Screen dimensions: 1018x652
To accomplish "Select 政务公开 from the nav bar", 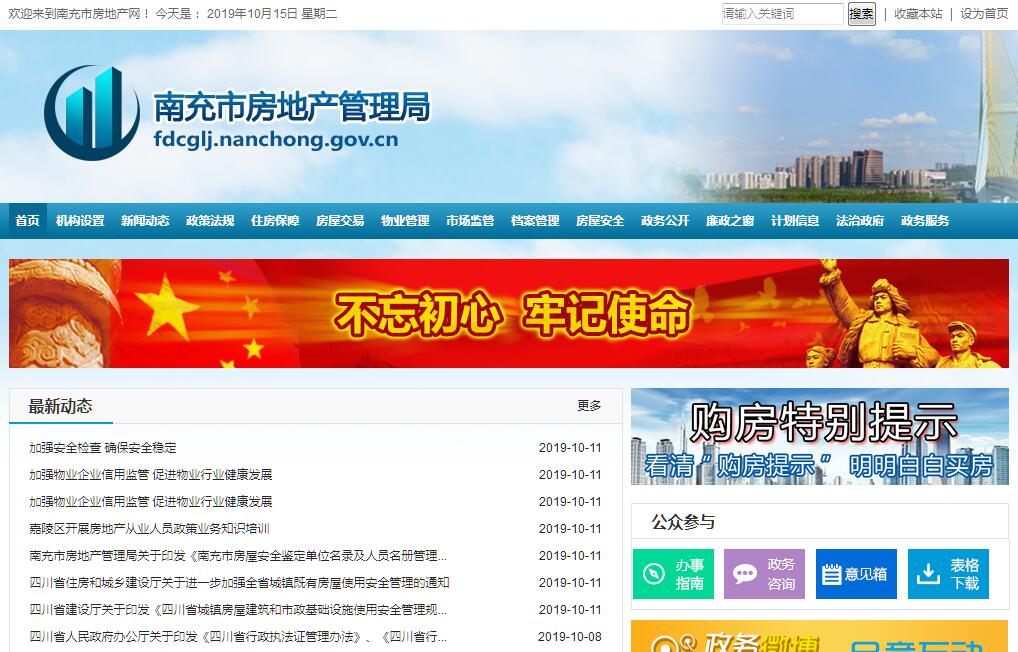I will pyautogui.click(x=665, y=221).
